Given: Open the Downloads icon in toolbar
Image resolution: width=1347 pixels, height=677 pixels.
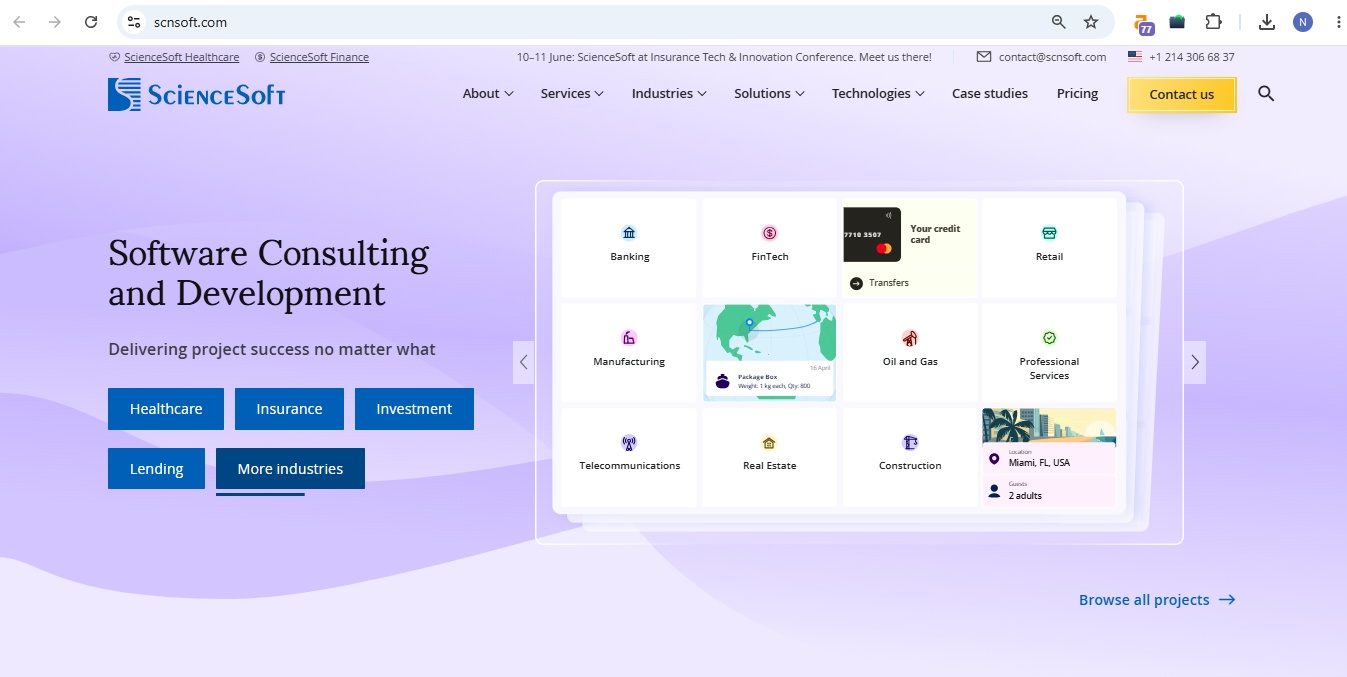Looking at the screenshot, I should click(x=1266, y=22).
